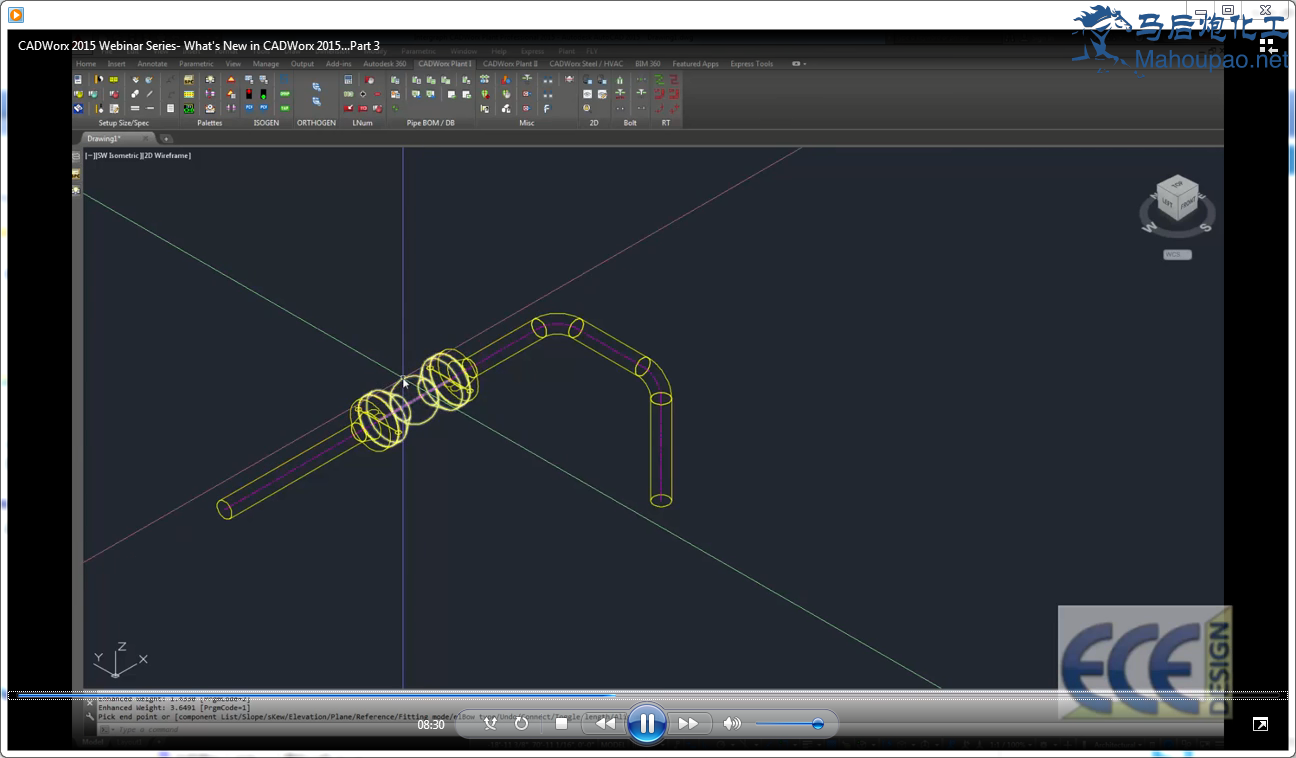Expand the Setup Size/Spec panel title
The width and height of the screenshot is (1296, 758).
(124, 123)
